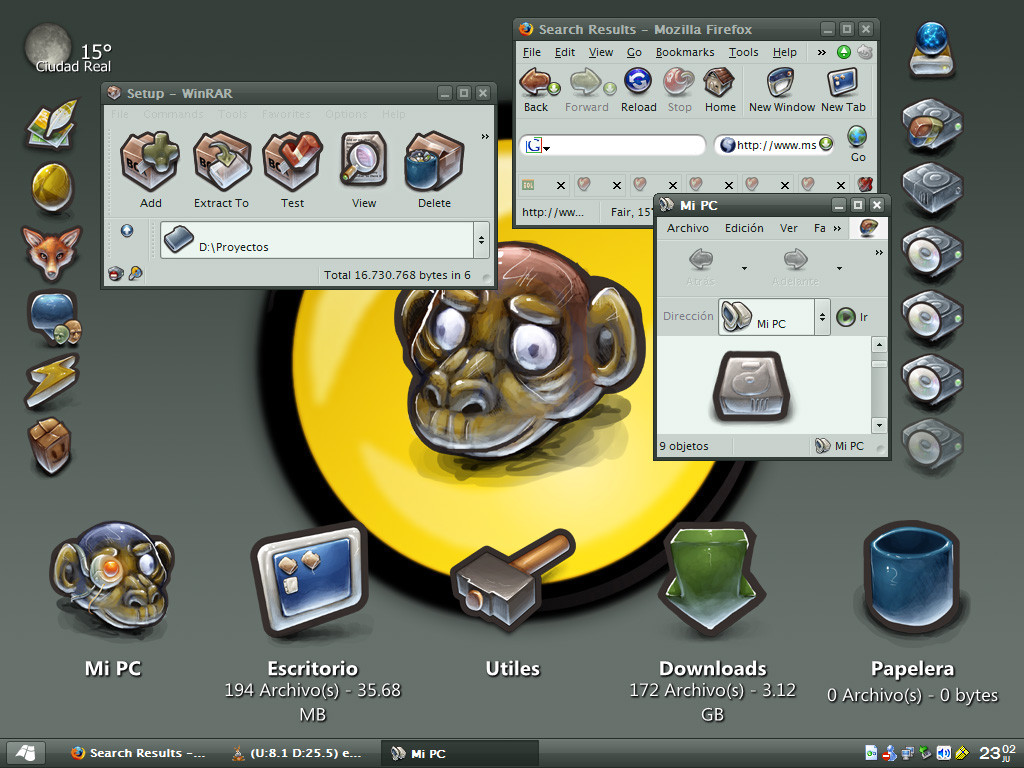Screen dimensions: 1024x768
Task: Click the green go arrow in URL field
Action: click(826, 144)
